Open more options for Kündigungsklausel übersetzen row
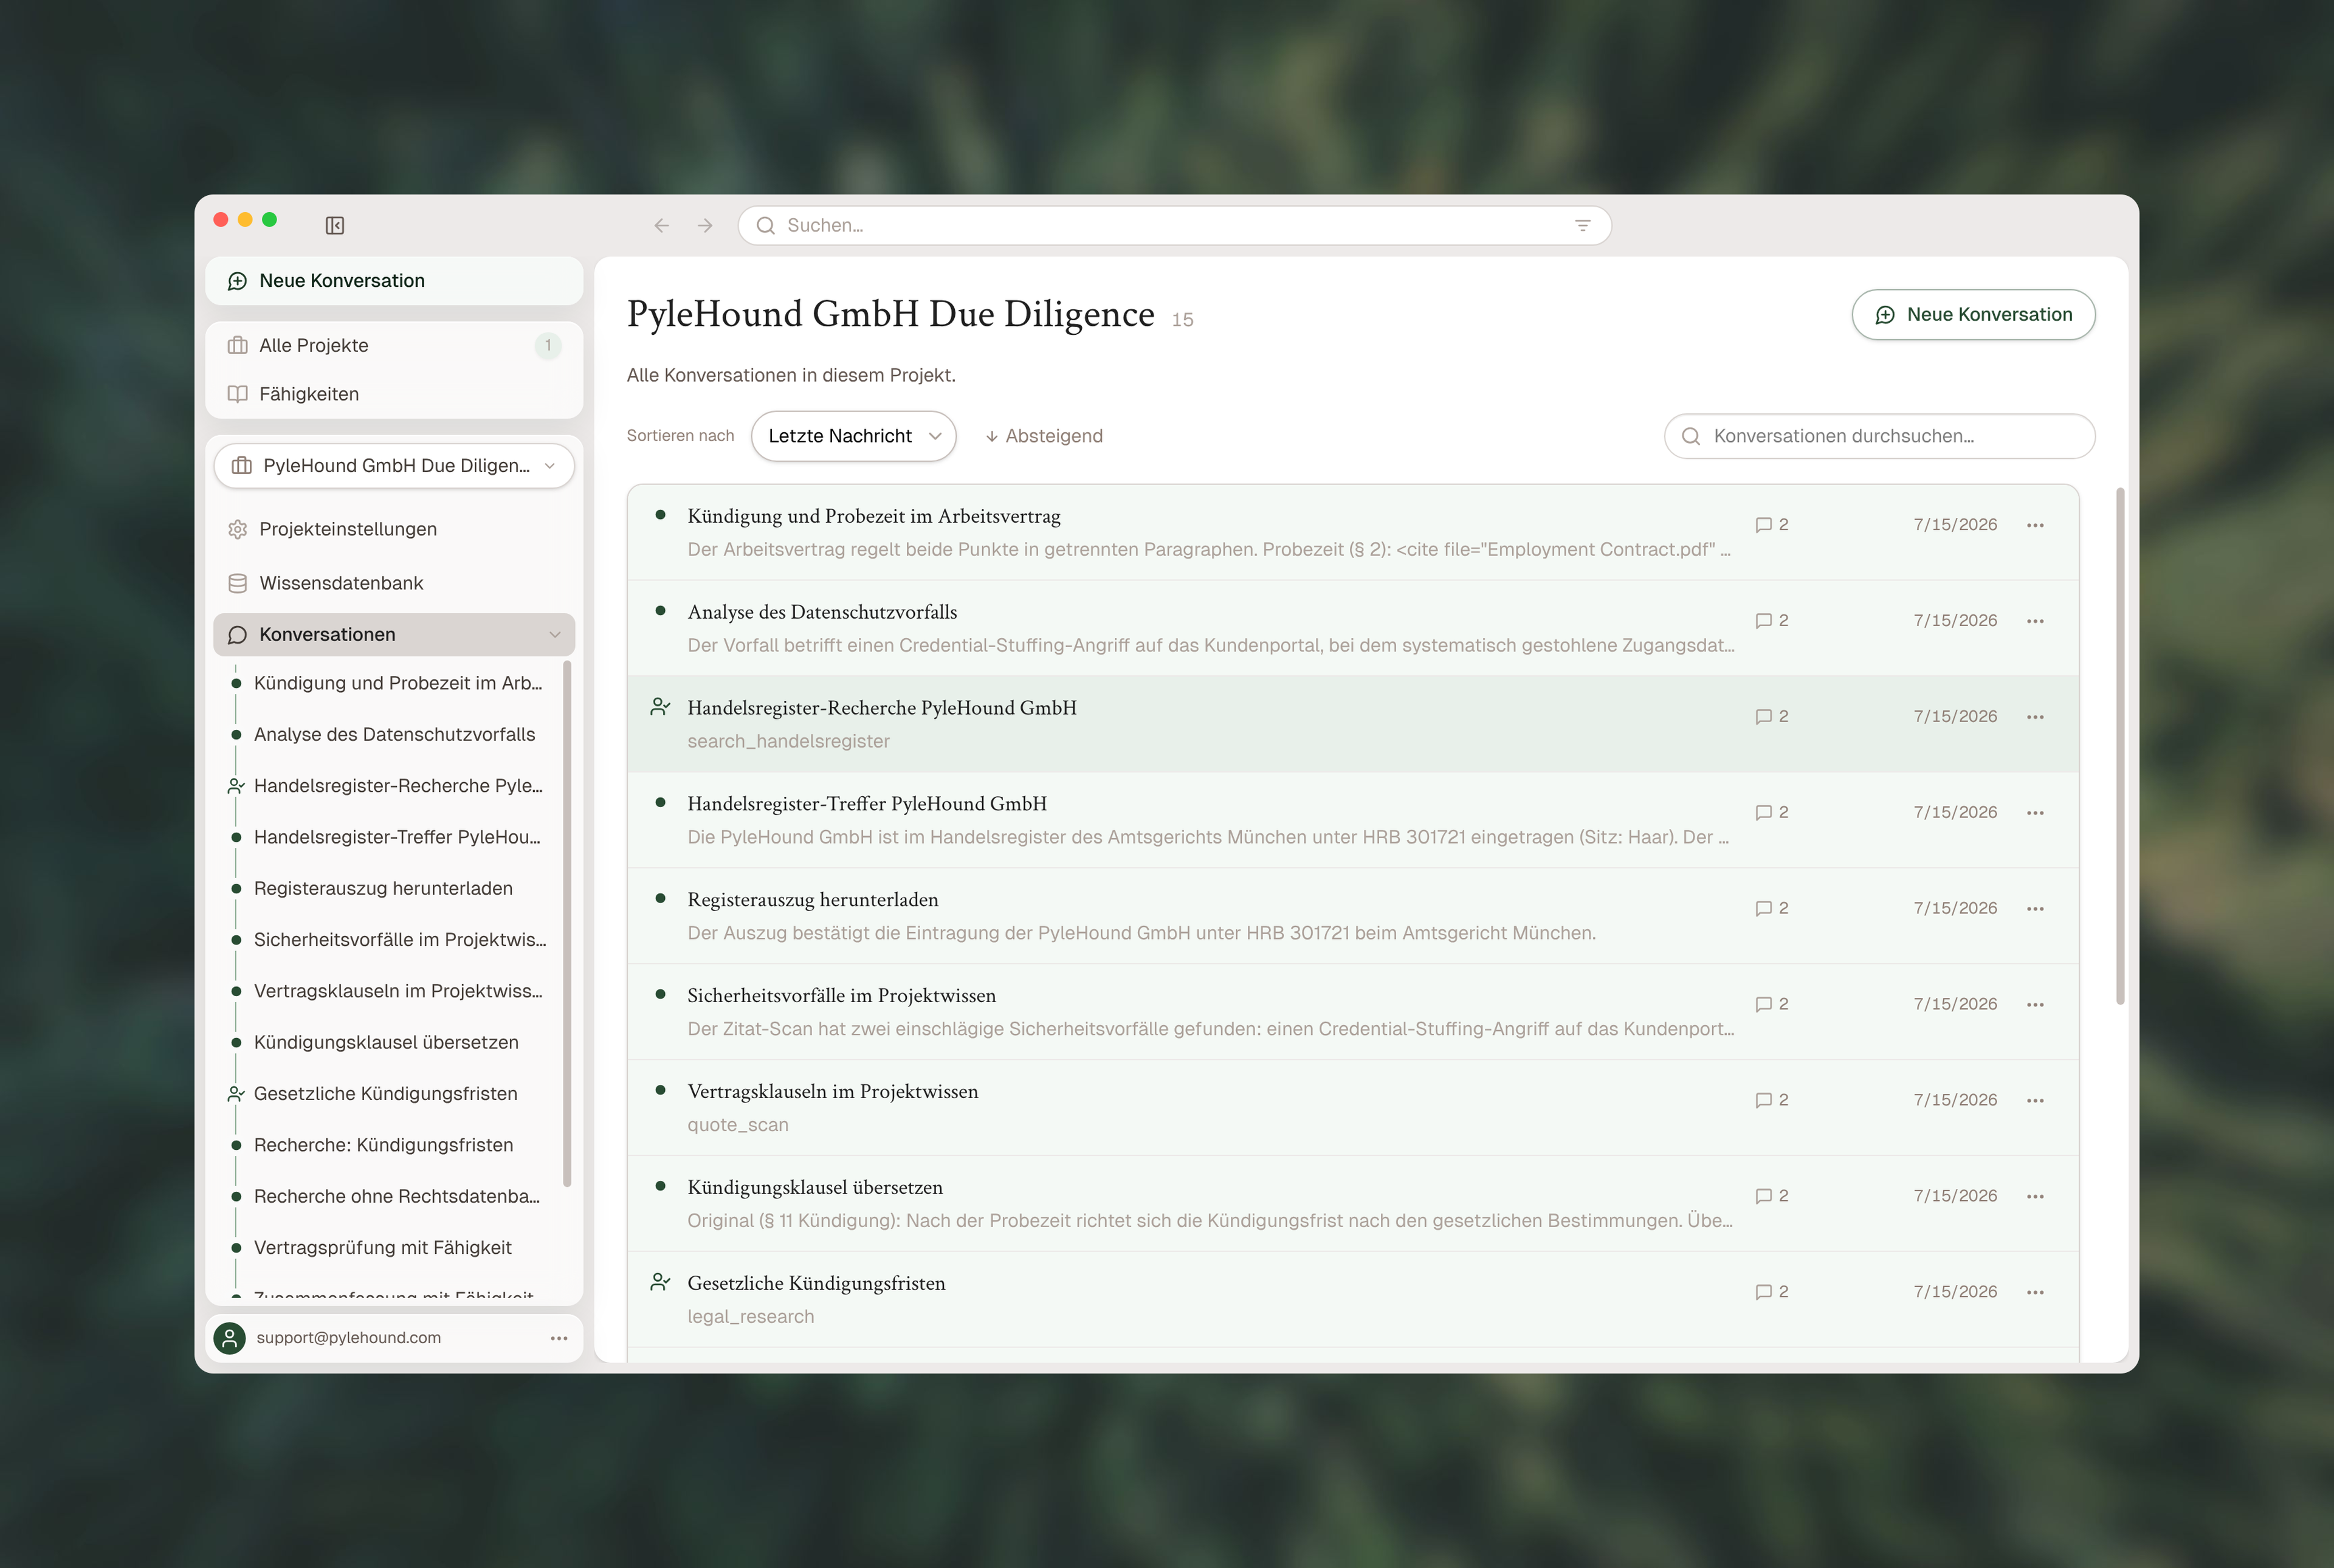Screen dimensions: 2334x1568 [x=2035, y=1197]
